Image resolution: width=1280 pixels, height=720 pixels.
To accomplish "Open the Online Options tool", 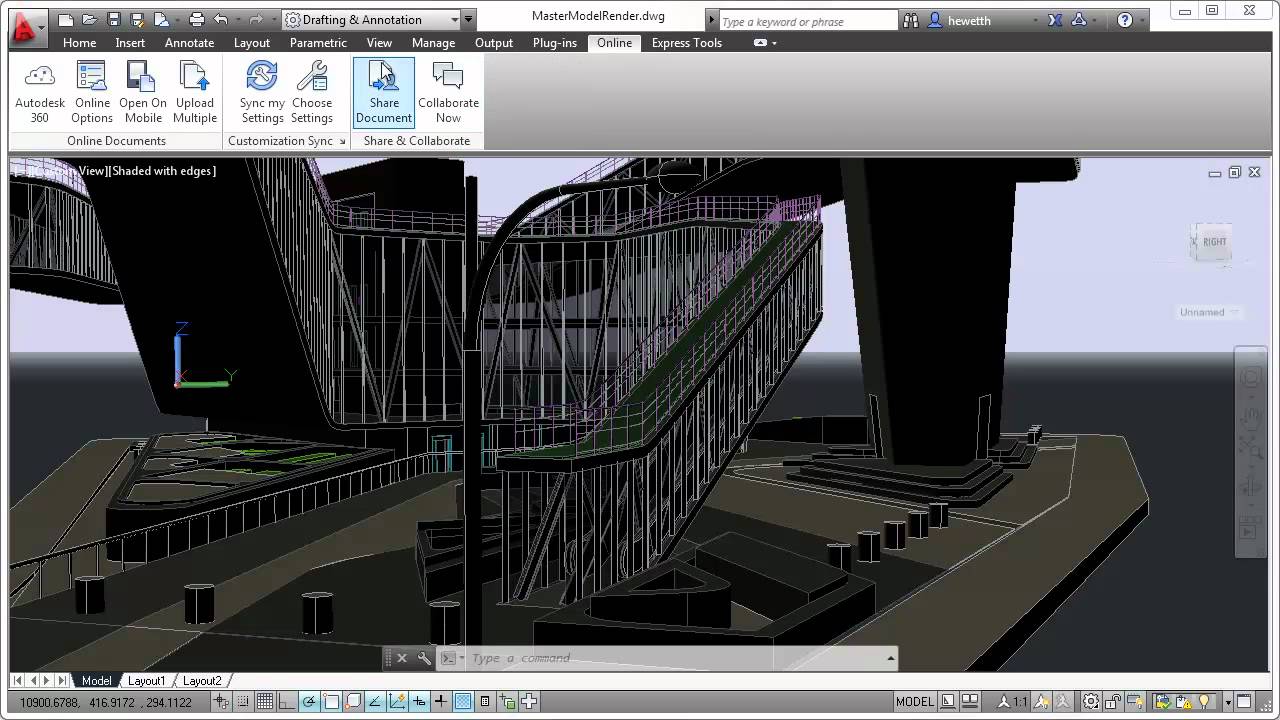I will [x=92, y=90].
